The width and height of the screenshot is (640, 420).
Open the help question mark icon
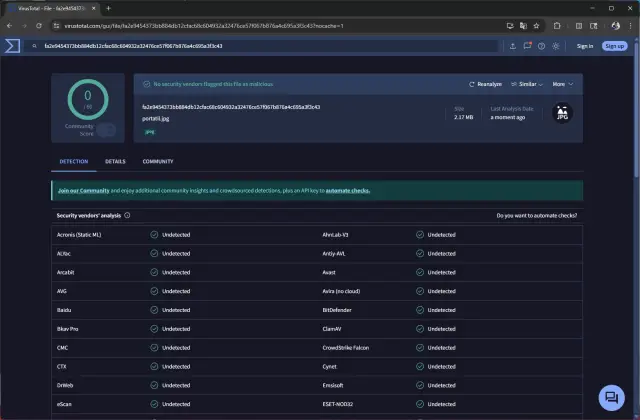click(540, 46)
